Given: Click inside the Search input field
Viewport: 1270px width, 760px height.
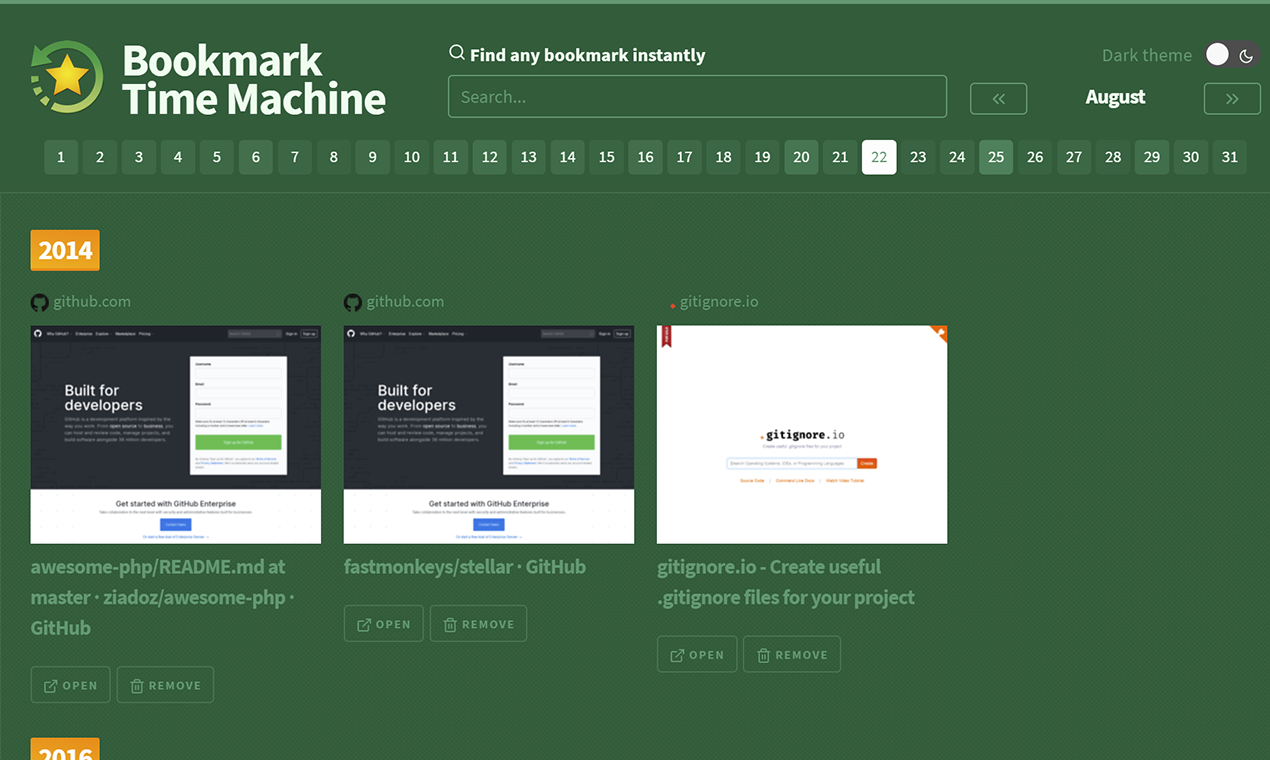Looking at the screenshot, I should click(x=697, y=96).
